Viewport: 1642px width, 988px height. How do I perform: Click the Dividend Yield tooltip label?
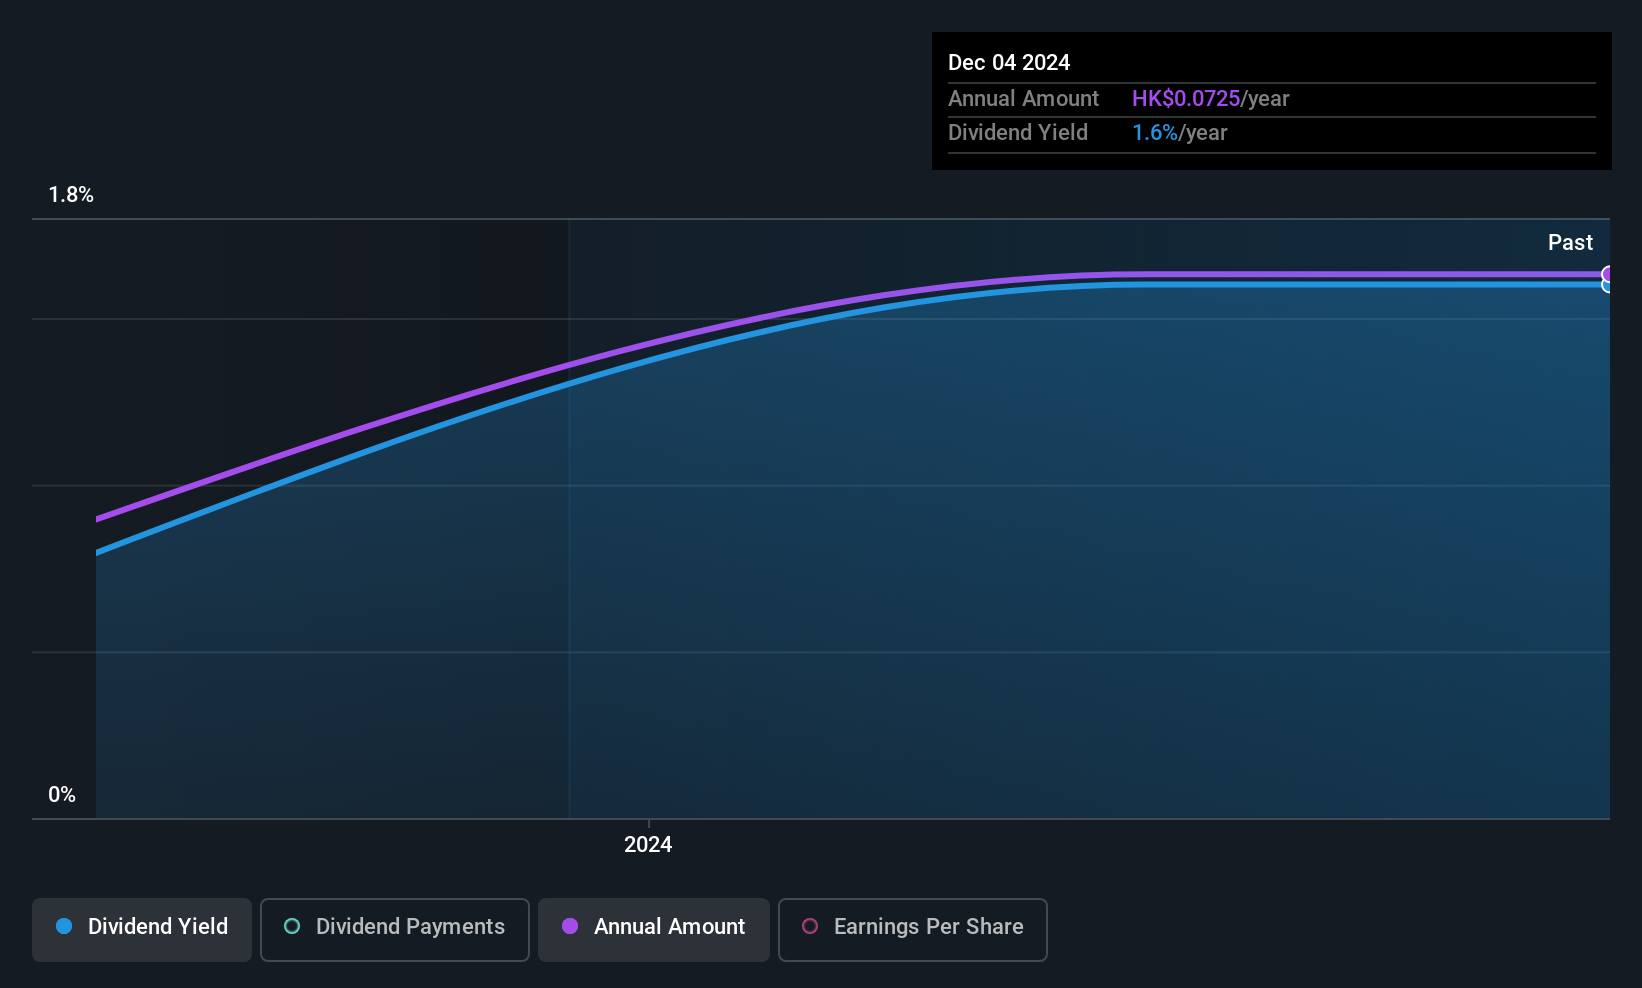(x=1018, y=133)
